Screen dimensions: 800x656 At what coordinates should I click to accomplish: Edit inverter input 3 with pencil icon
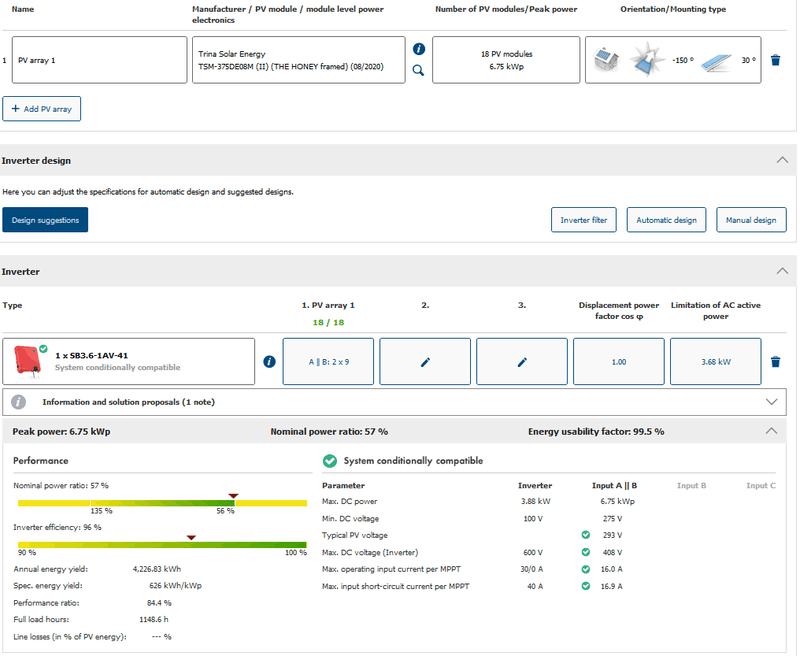(522, 362)
